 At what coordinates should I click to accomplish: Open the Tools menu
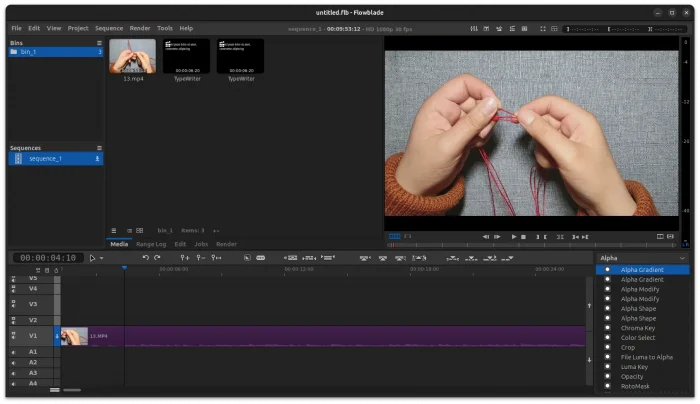click(x=165, y=28)
